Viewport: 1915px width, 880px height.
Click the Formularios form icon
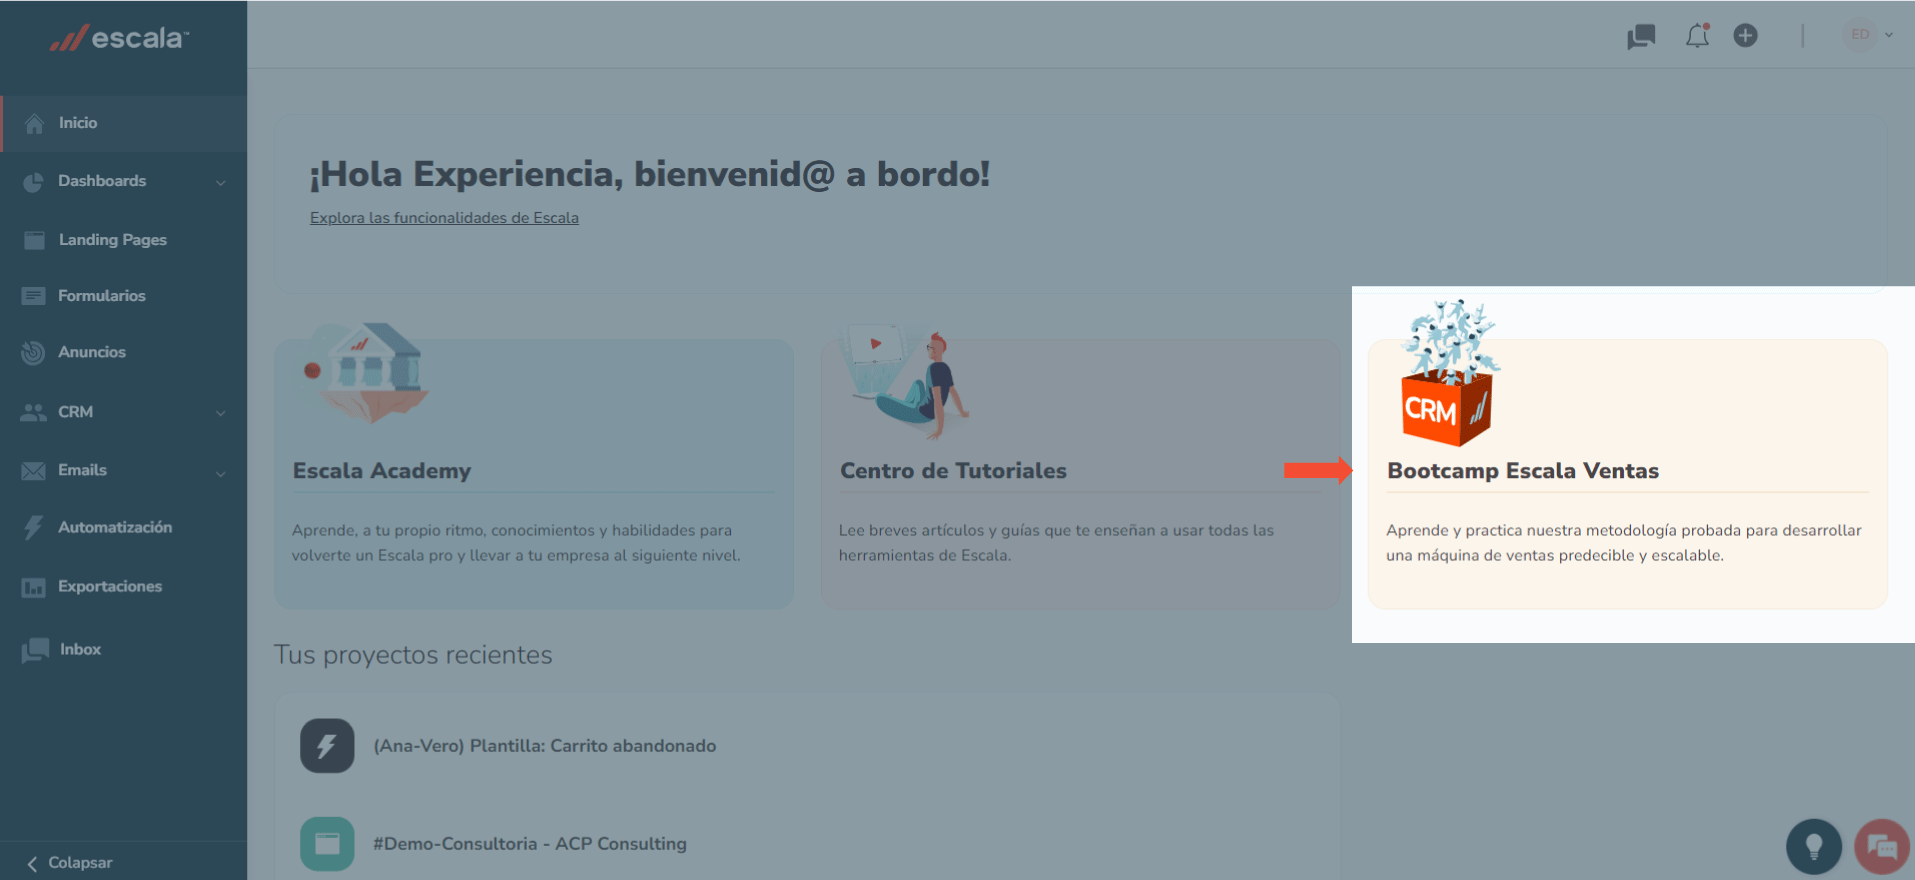click(x=33, y=296)
